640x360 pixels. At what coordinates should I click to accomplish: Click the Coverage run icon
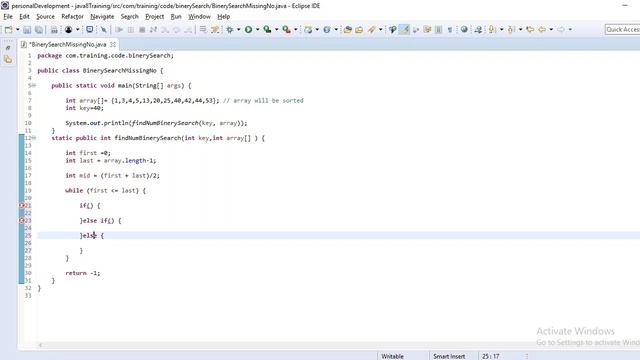point(267,29)
